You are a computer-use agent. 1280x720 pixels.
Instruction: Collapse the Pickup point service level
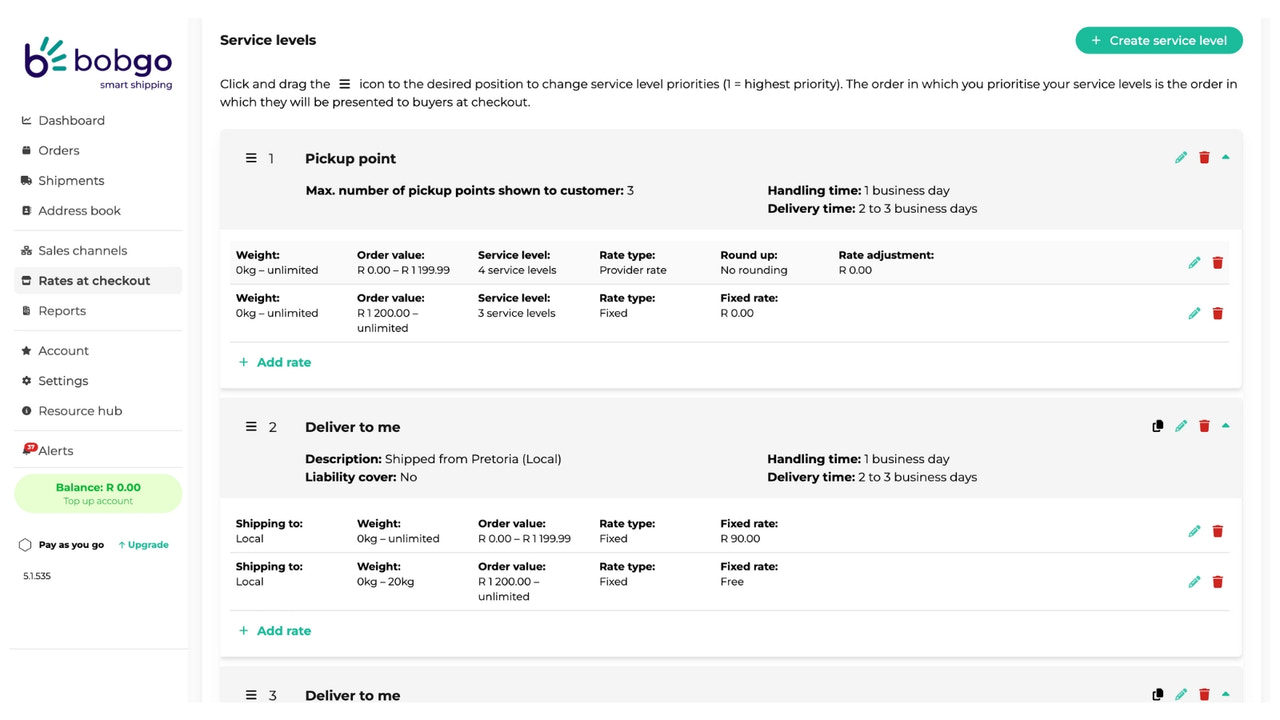pyautogui.click(x=1225, y=157)
